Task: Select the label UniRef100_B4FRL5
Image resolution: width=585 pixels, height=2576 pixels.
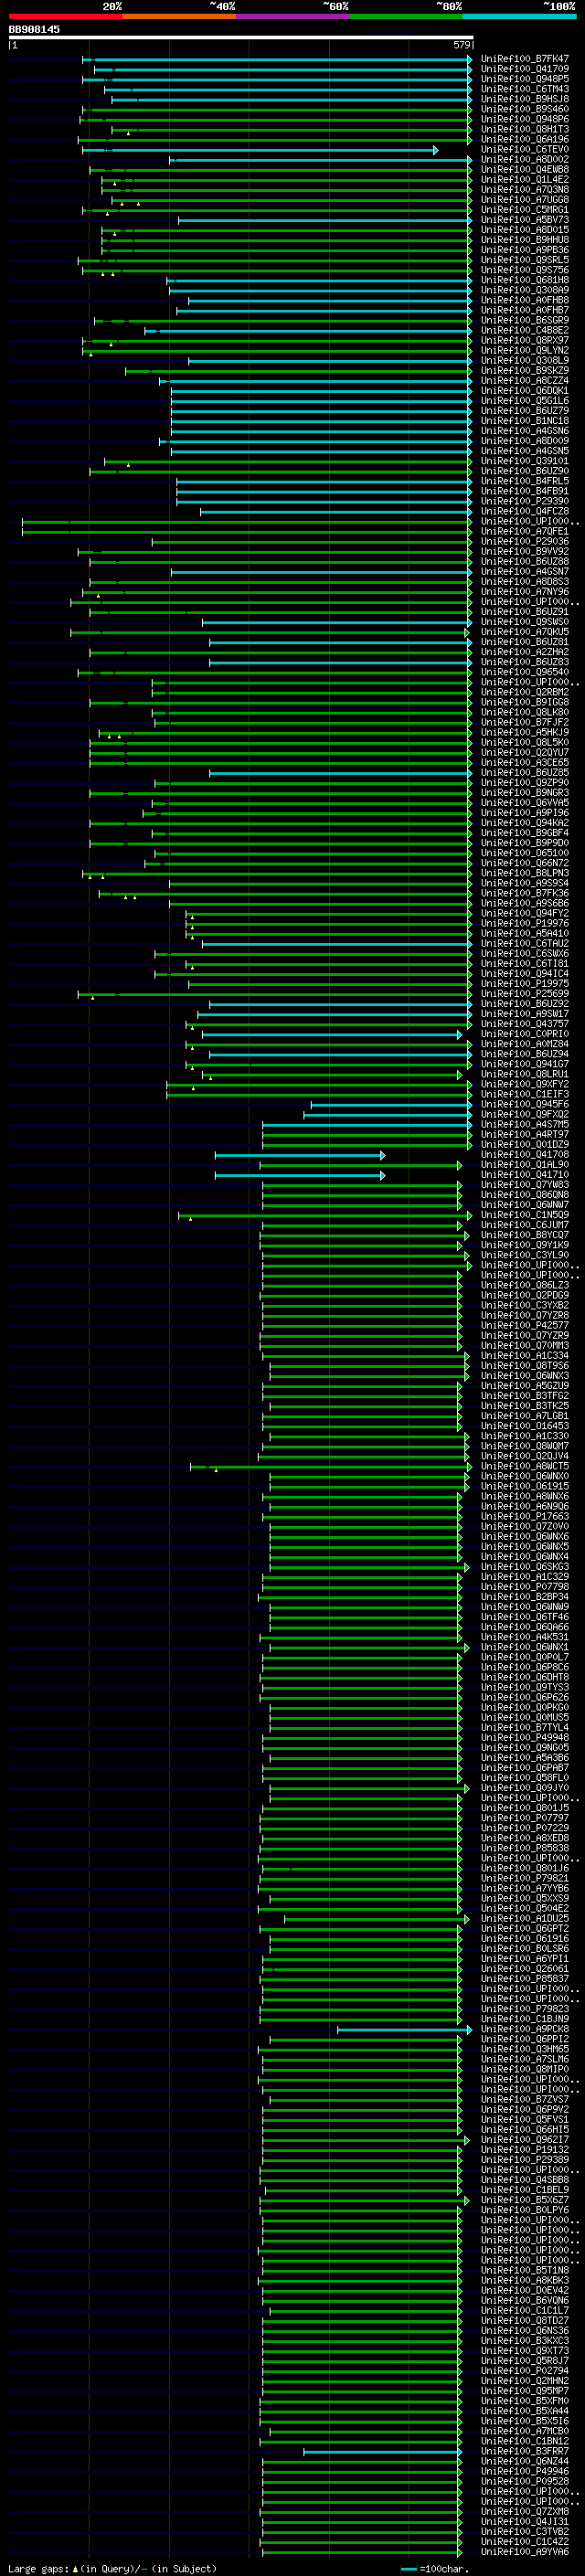Action: point(525,482)
